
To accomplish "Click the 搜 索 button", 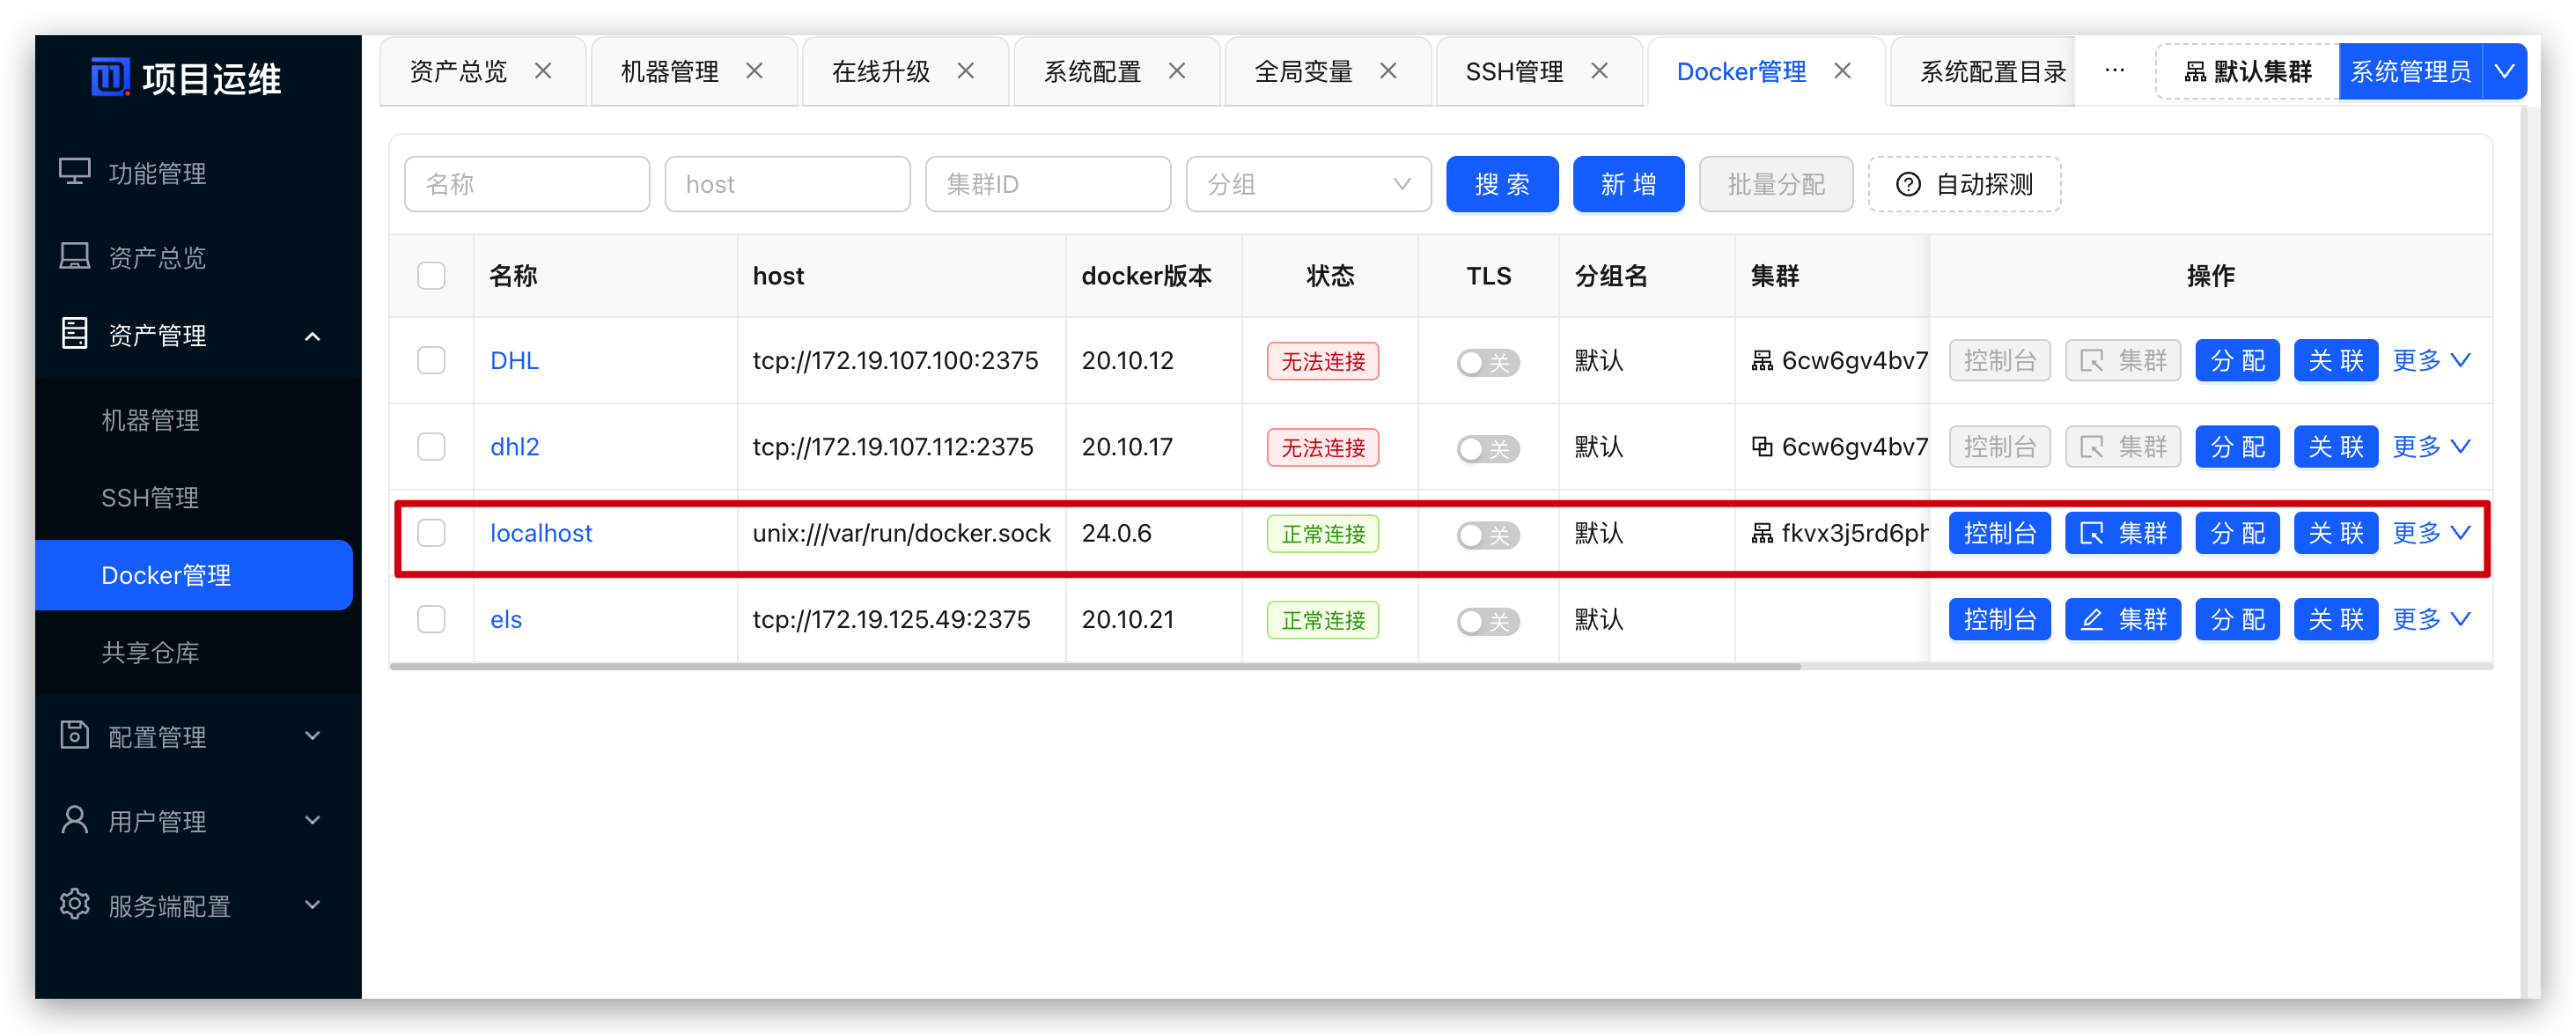I will [1501, 184].
